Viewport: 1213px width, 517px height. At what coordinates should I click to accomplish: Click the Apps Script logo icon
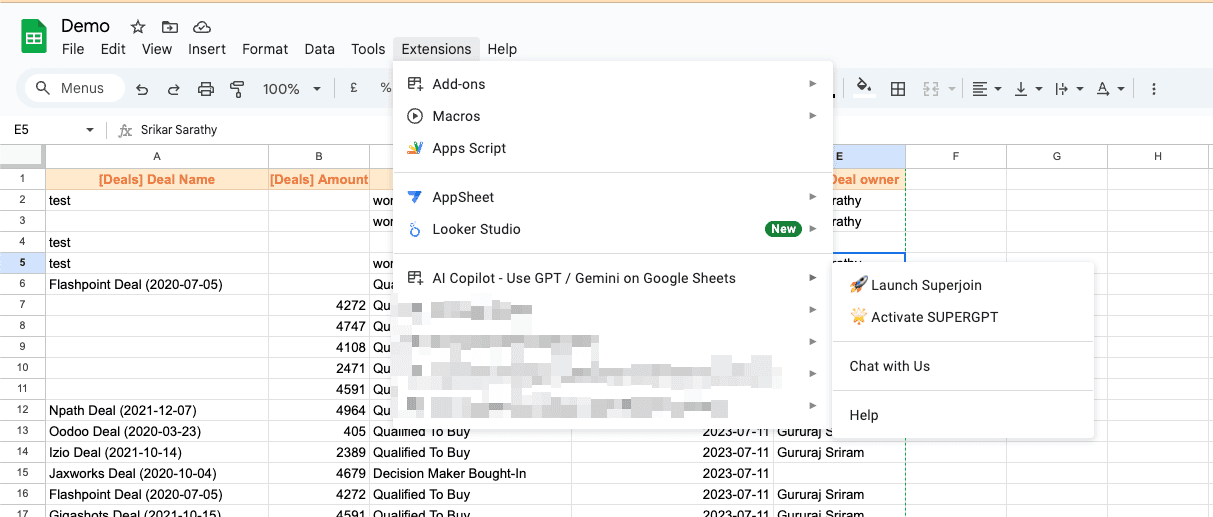415,148
